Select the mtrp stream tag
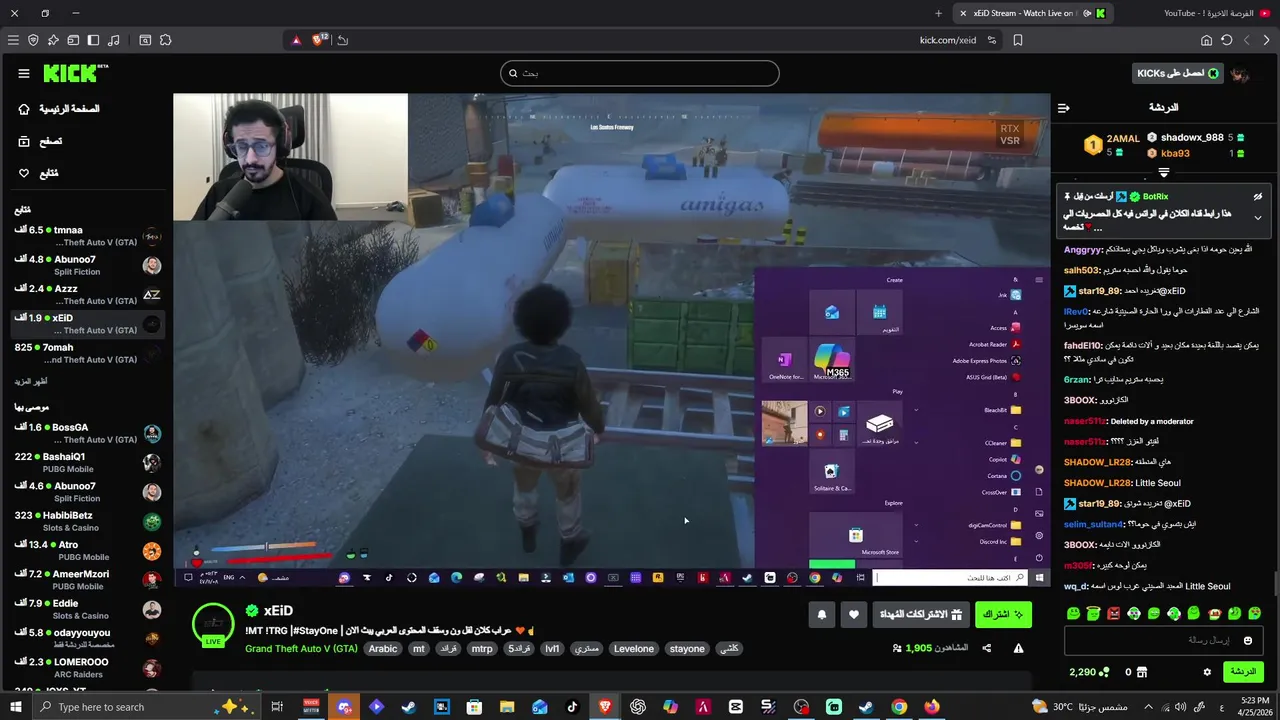Image resolution: width=1280 pixels, height=720 pixels. 482,649
